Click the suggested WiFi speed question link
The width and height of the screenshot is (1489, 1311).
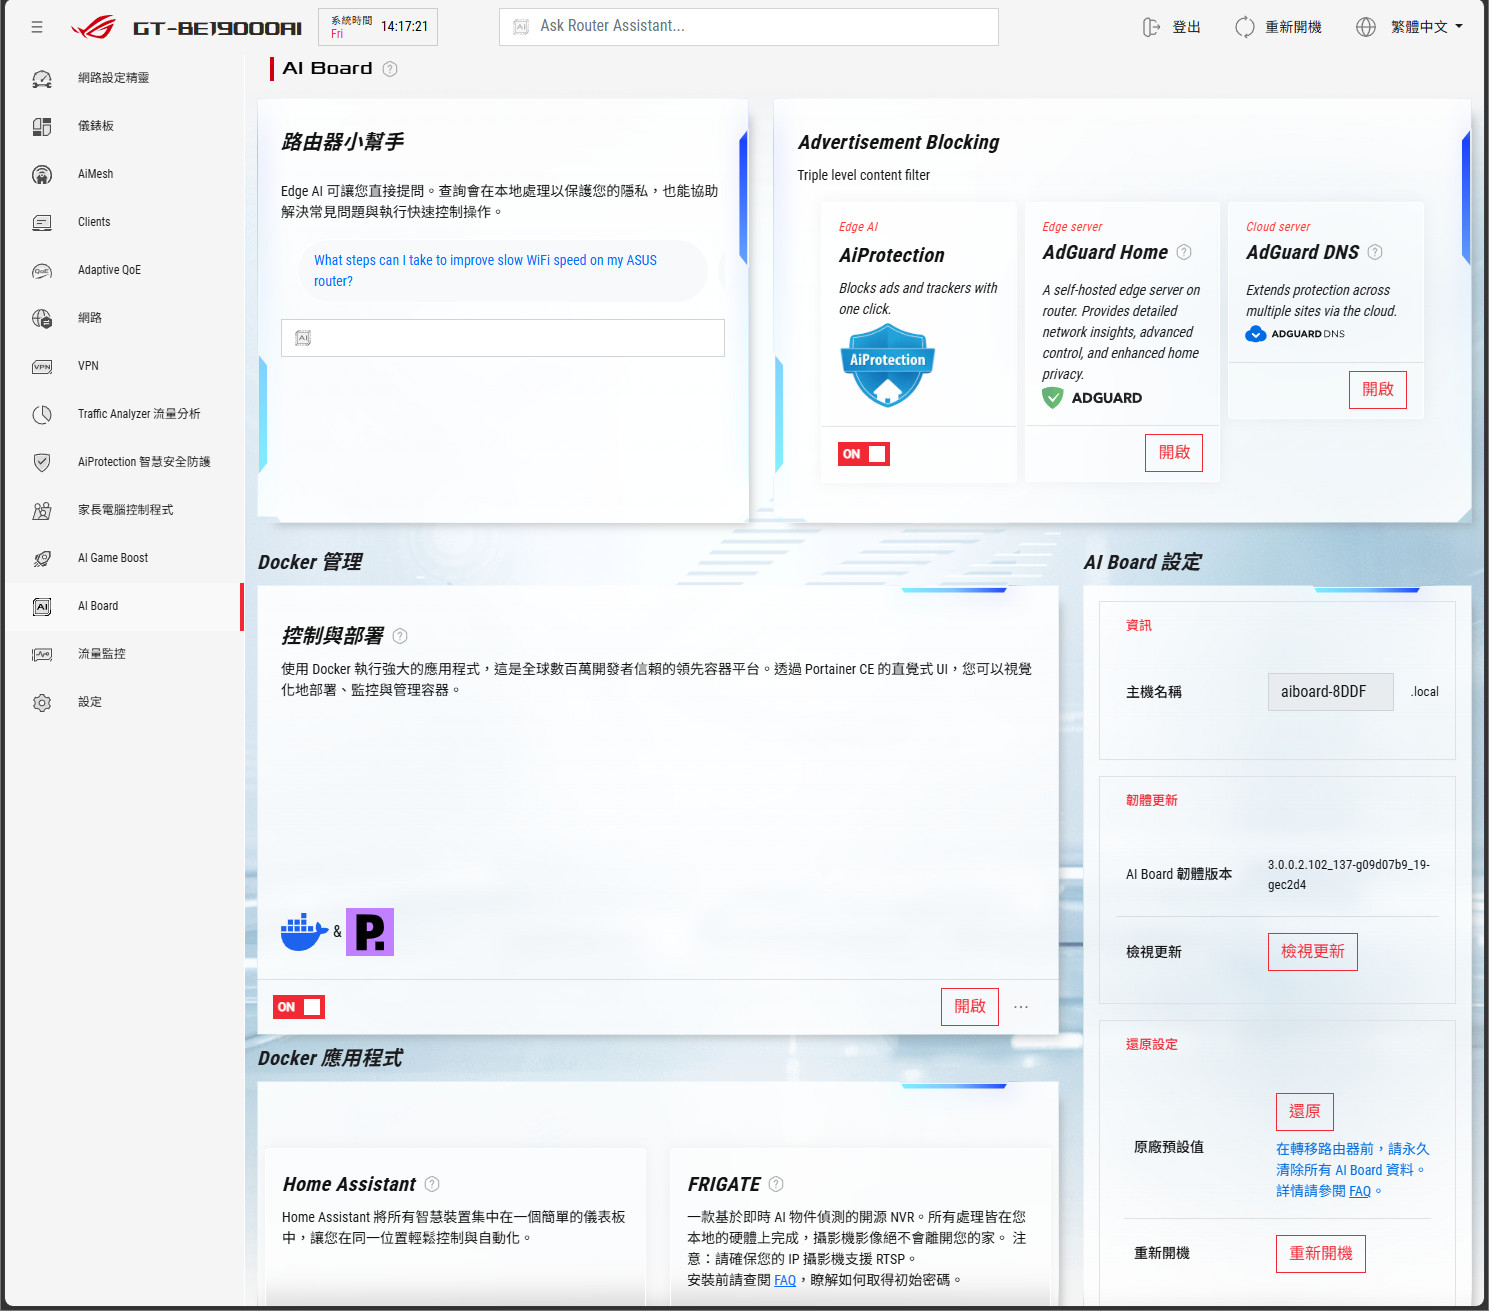click(486, 271)
